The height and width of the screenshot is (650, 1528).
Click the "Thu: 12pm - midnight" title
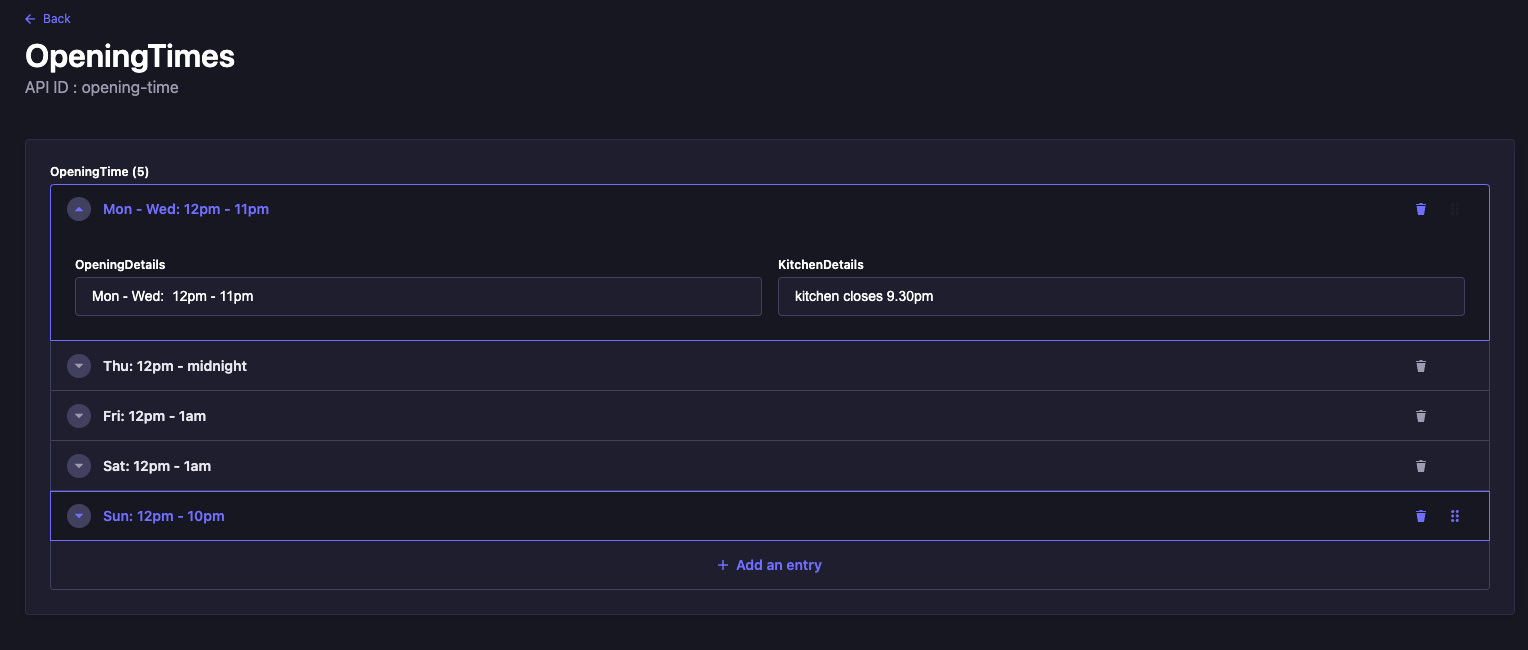175,366
